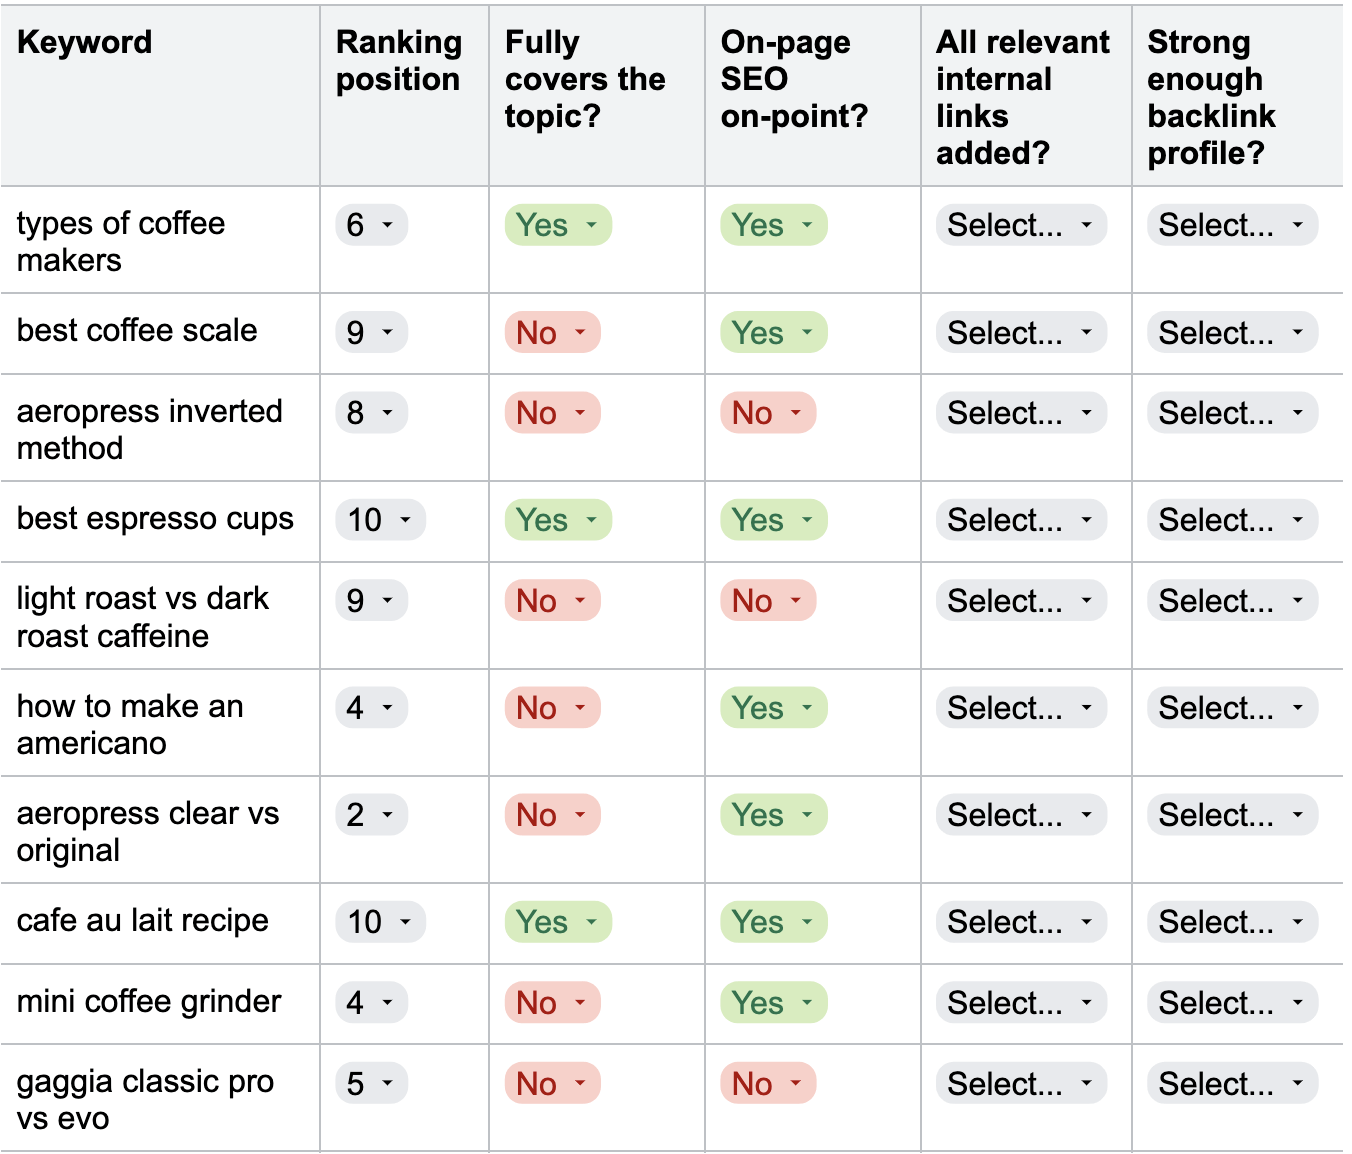Screen dimensions: 1352x1154
Task: Open the ranking position dropdown for 'types of coffee makers'
Action: (371, 225)
